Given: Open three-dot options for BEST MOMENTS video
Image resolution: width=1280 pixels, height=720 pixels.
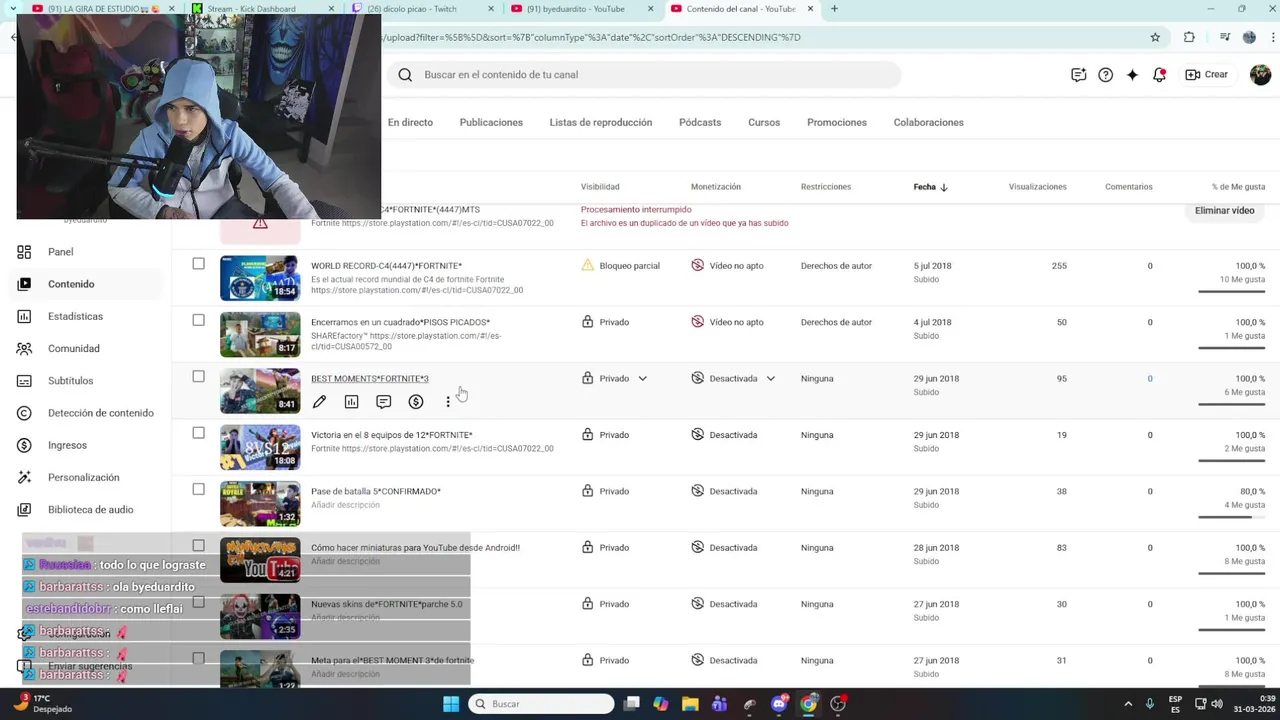Looking at the screenshot, I should point(447,402).
